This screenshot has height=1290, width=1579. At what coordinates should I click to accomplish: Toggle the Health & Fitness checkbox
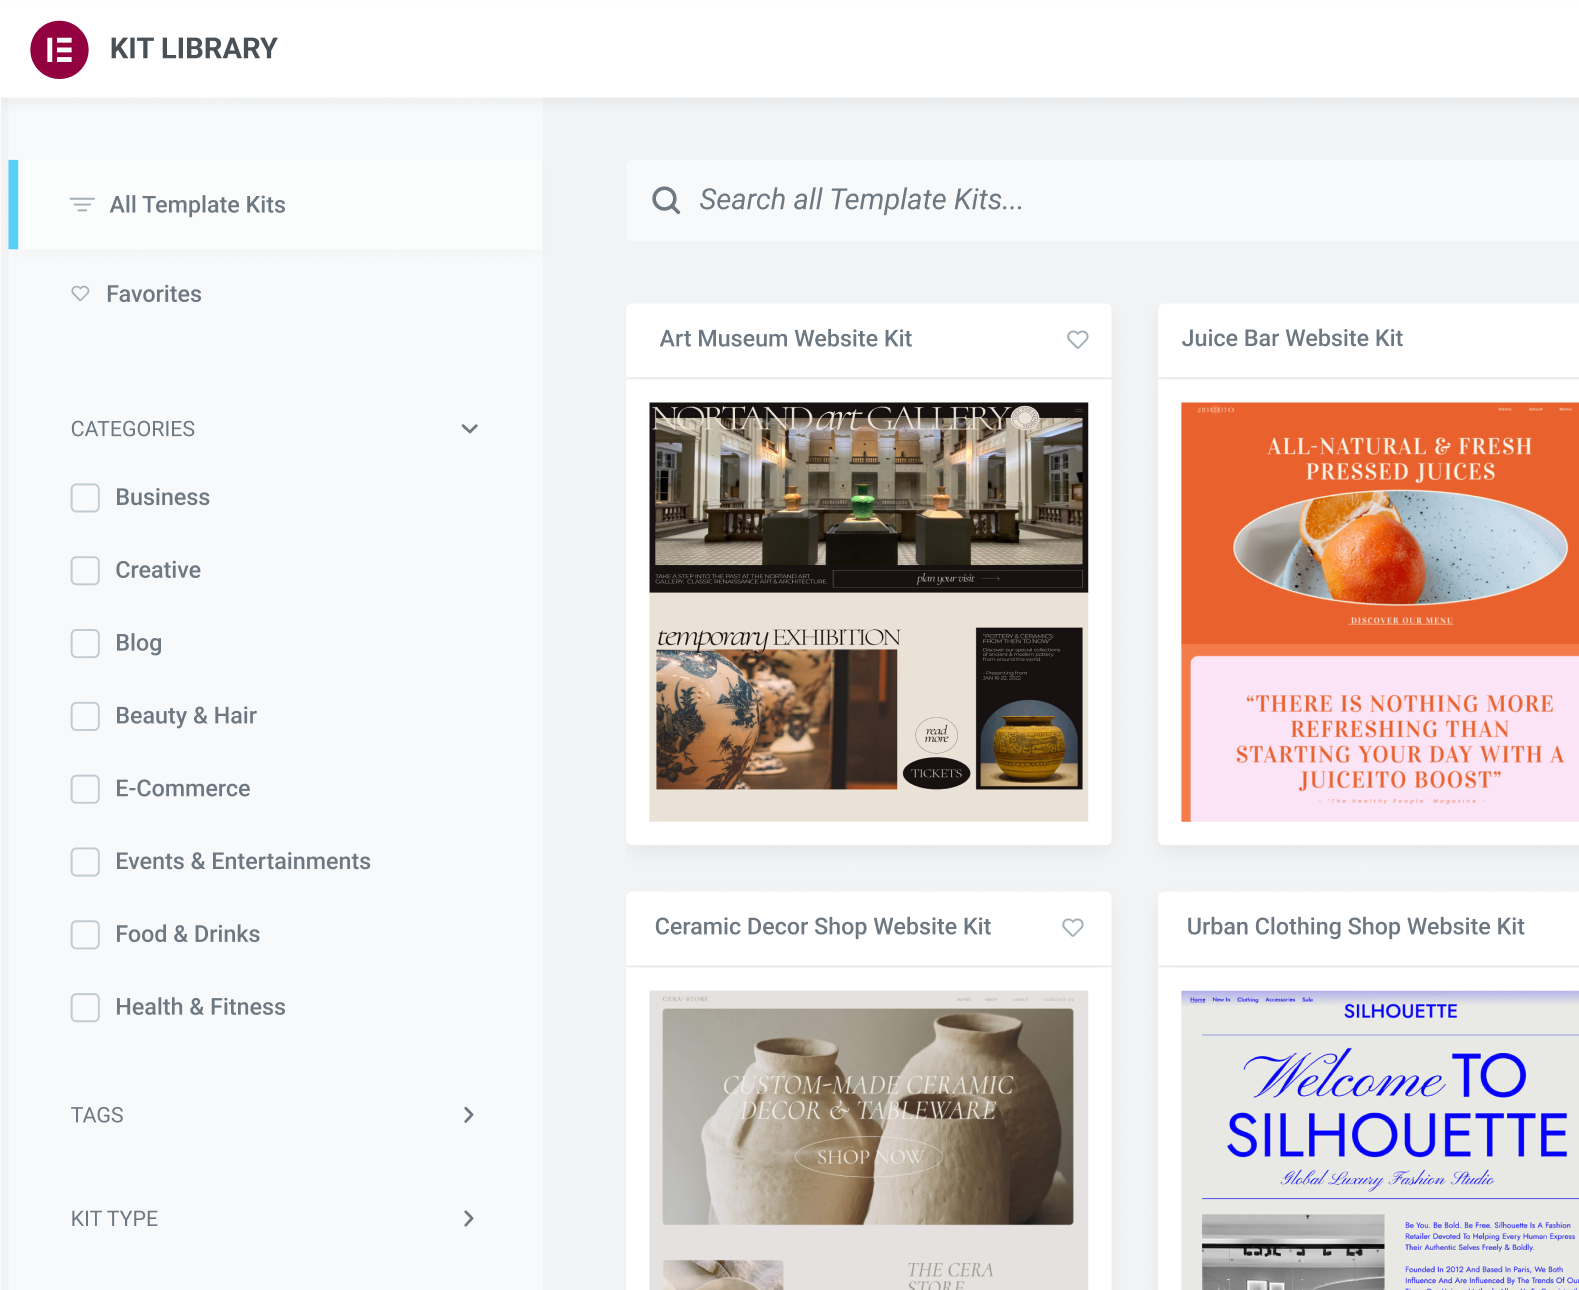pos(85,1008)
